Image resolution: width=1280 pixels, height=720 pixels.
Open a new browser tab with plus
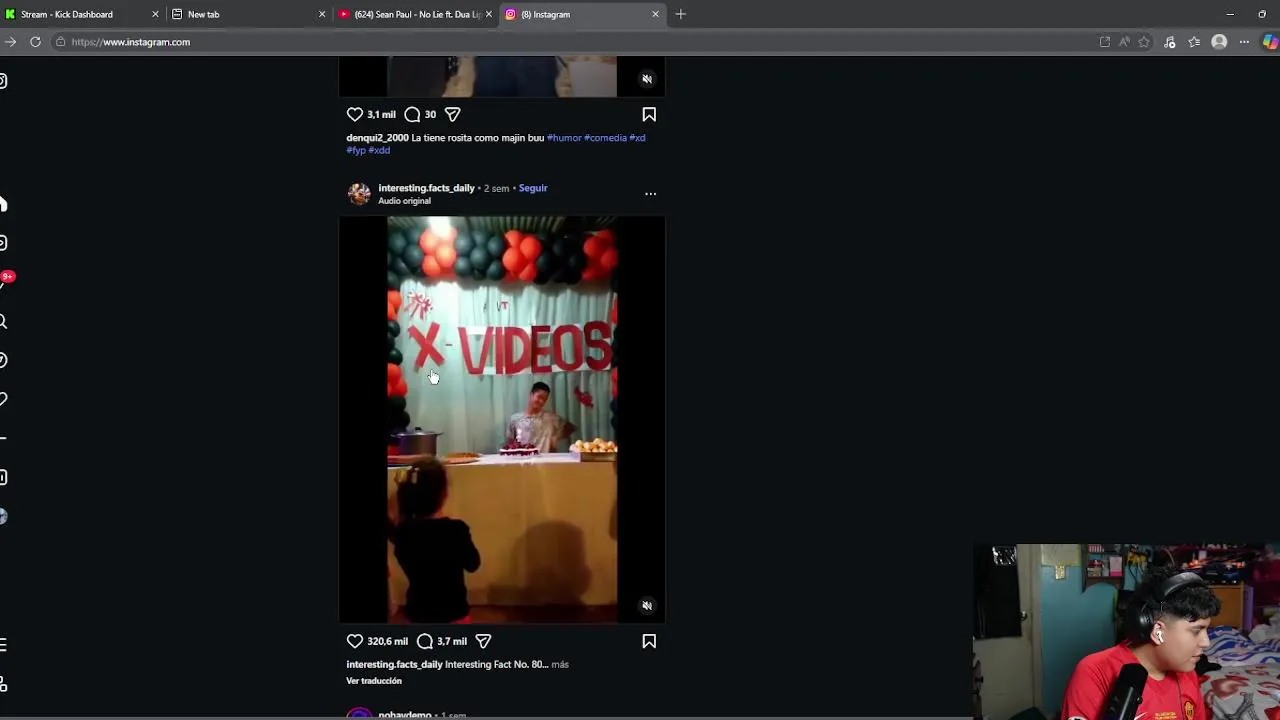[680, 14]
